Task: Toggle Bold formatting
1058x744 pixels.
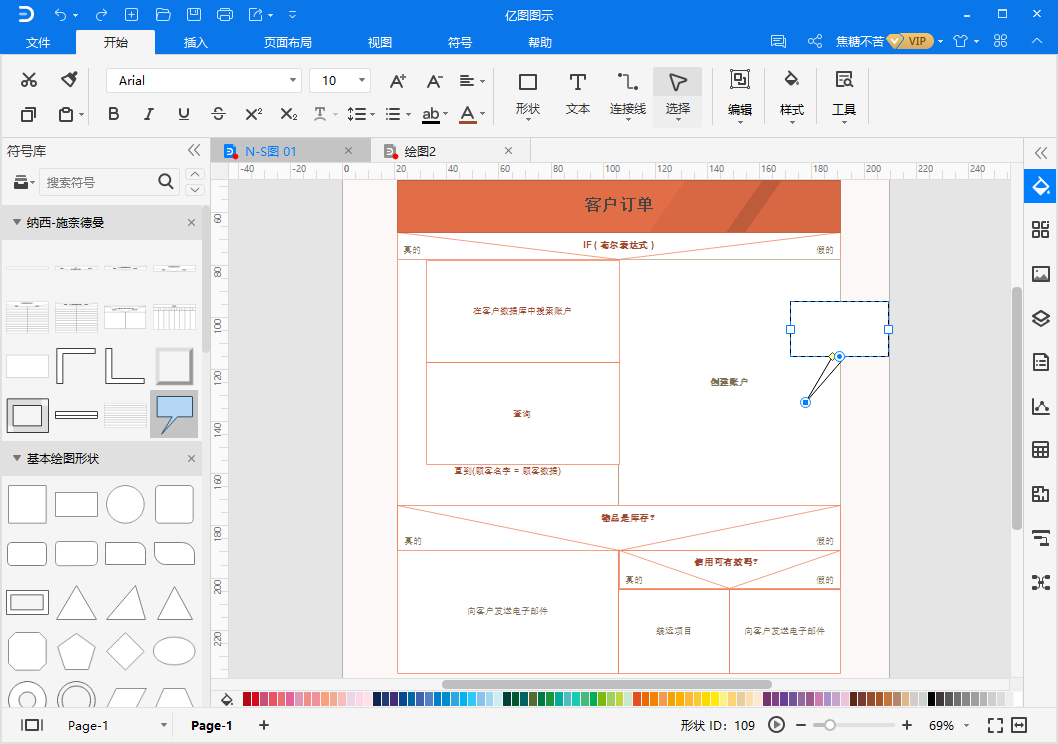Action: [x=113, y=114]
